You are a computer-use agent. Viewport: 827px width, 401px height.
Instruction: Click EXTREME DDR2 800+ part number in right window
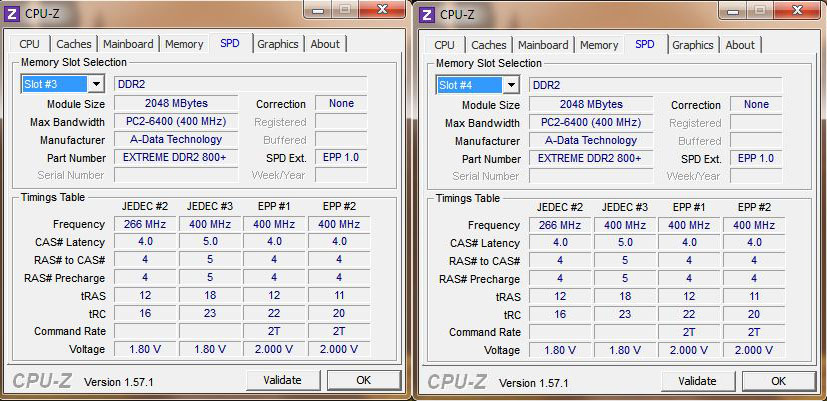pyautogui.click(x=591, y=158)
